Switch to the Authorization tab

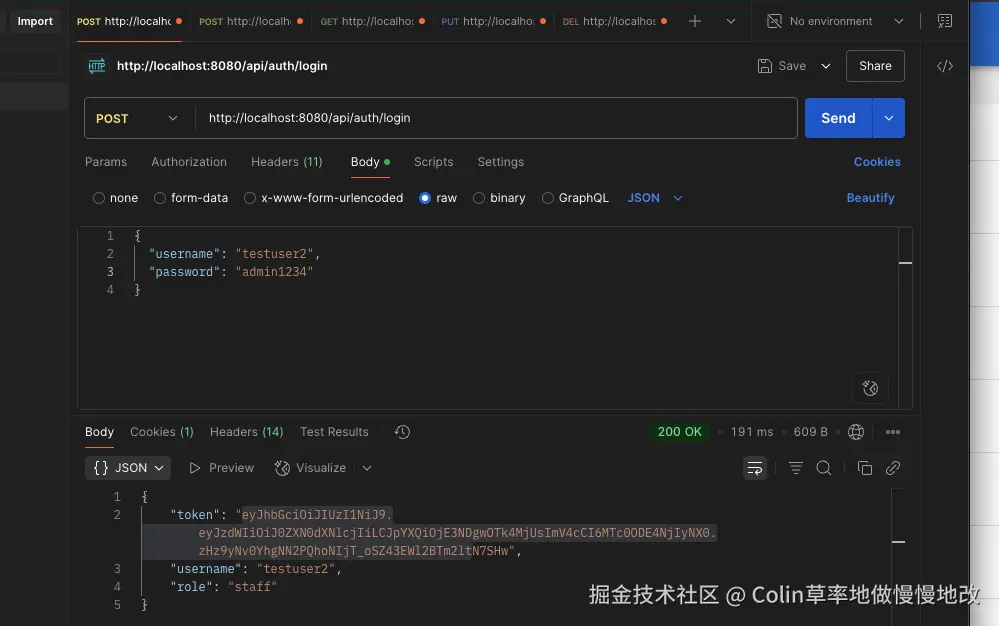pos(189,162)
